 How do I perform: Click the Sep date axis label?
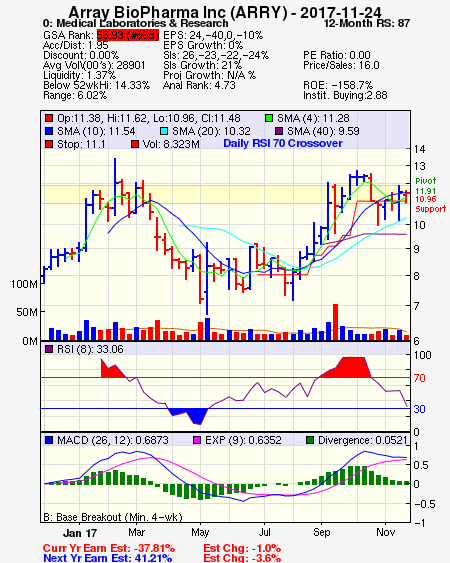321,532
